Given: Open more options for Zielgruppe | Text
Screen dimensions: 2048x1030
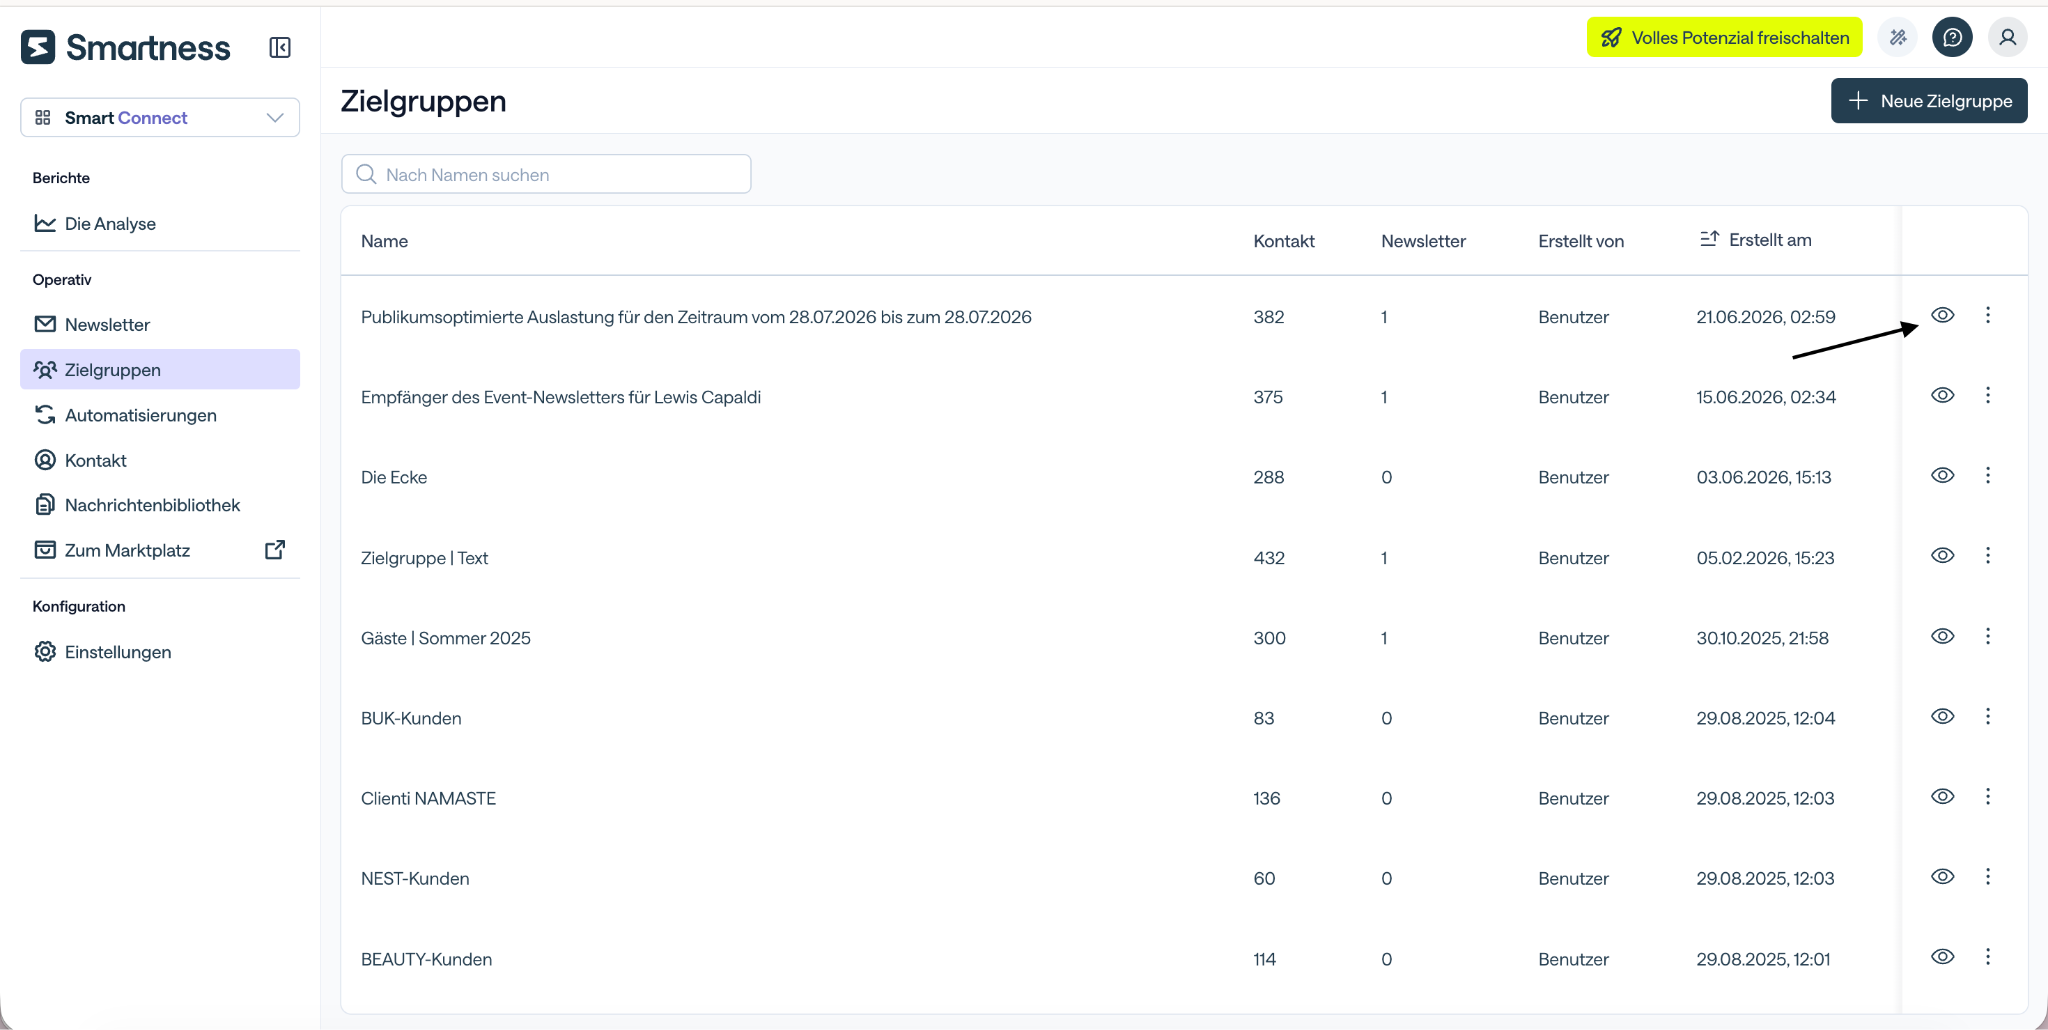Looking at the screenshot, I should (x=1988, y=556).
